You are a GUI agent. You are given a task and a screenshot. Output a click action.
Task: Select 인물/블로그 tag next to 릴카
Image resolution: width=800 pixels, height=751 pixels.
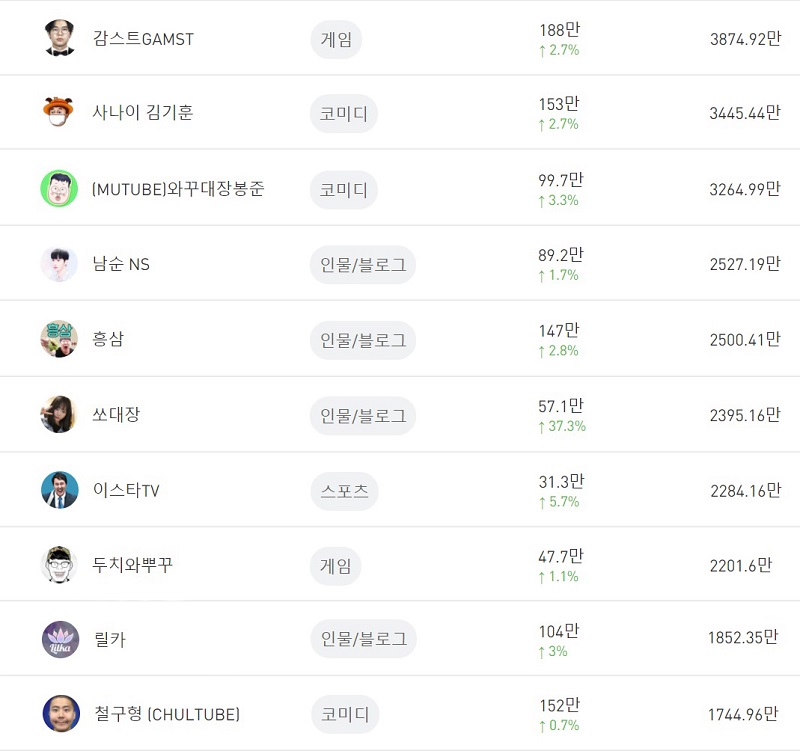pyautogui.click(x=364, y=639)
